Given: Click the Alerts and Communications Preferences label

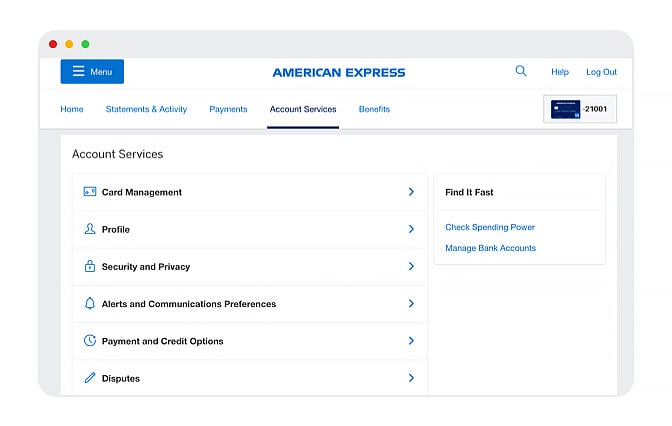Looking at the screenshot, I should (x=189, y=304).
